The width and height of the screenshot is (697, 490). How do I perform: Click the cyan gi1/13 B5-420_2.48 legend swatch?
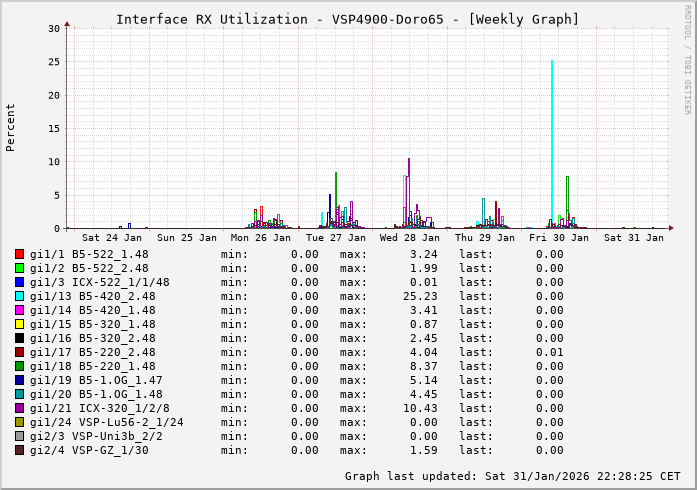pyautogui.click(x=19, y=296)
